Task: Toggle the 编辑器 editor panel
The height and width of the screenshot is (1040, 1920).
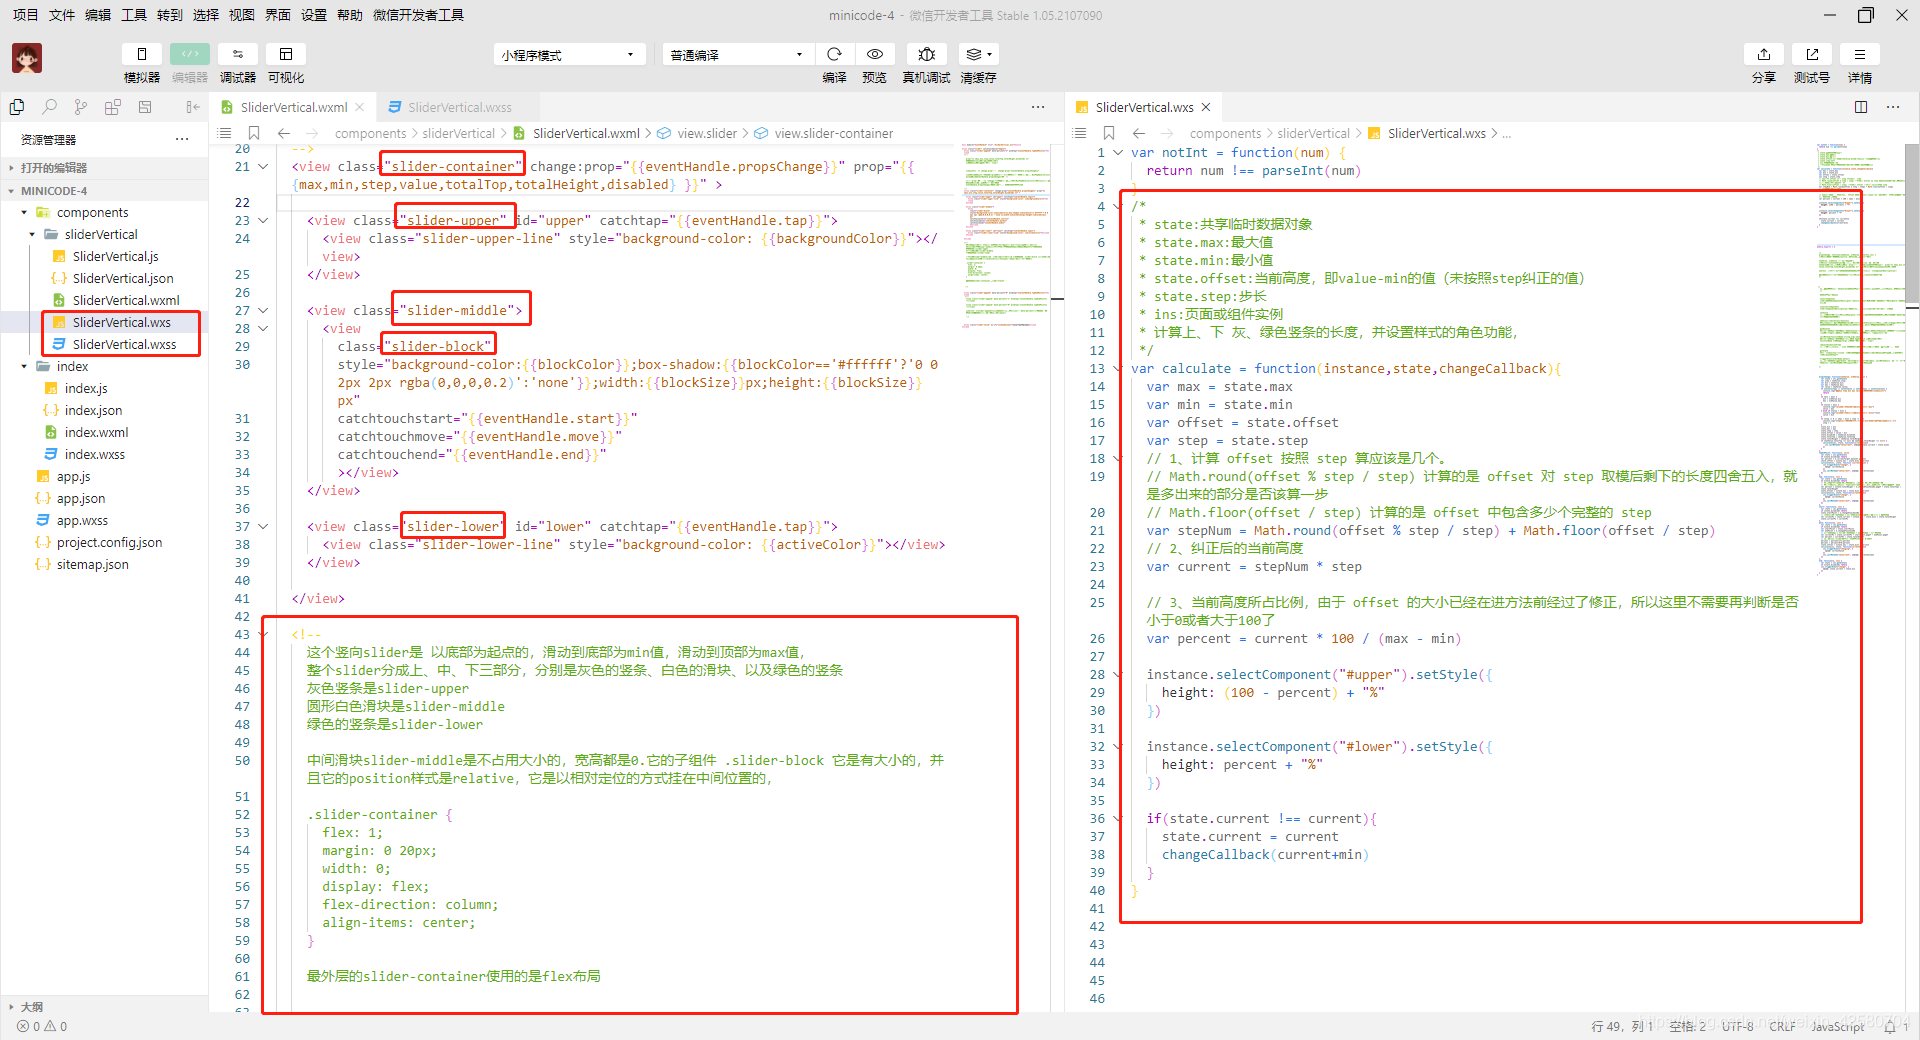Action: 190,54
